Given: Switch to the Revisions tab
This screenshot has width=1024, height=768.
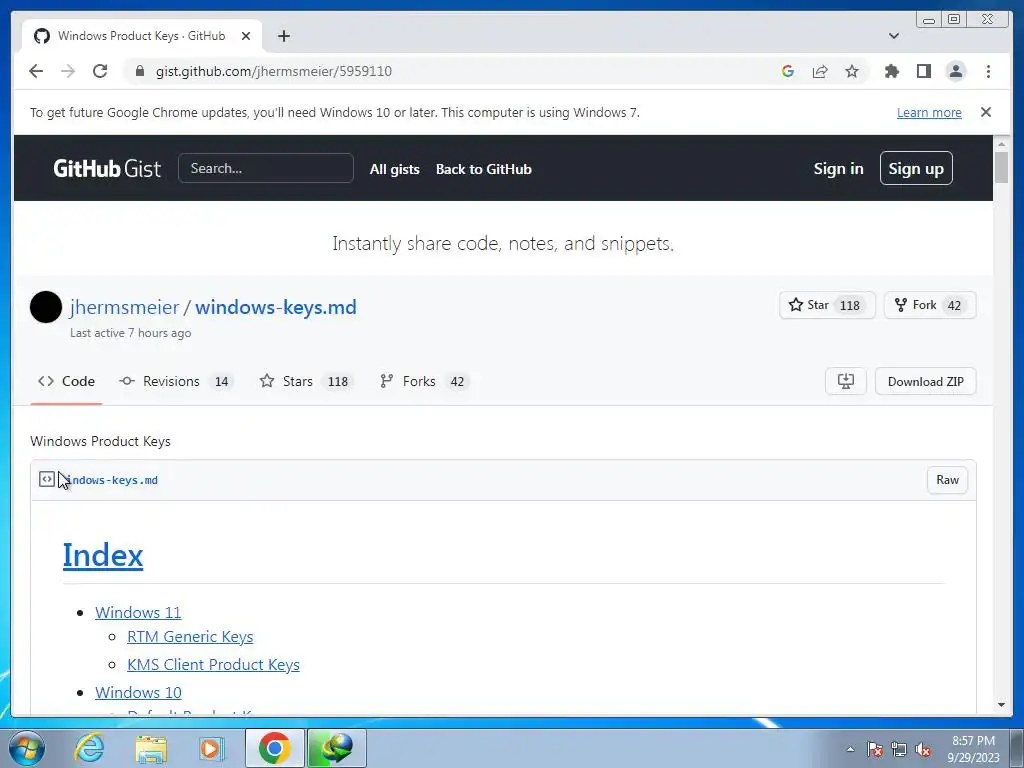Looking at the screenshot, I should pyautogui.click(x=176, y=381).
